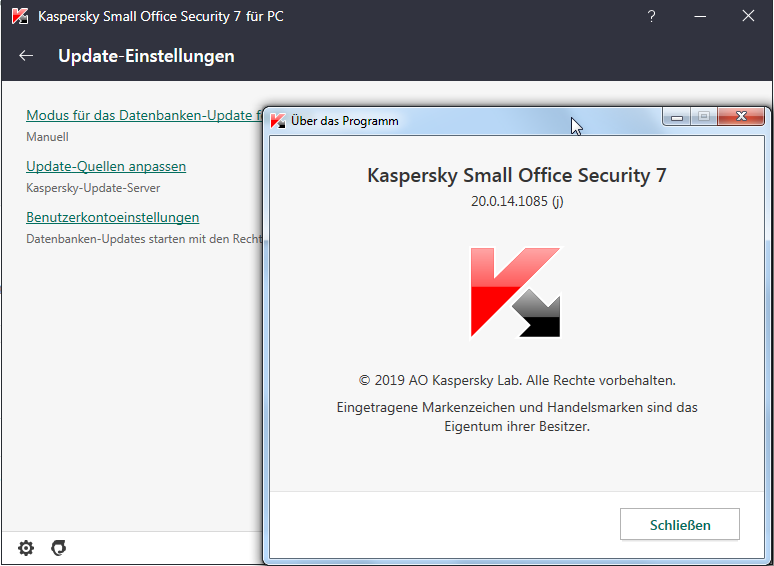Close the Kaspersky main window

click(x=748, y=16)
